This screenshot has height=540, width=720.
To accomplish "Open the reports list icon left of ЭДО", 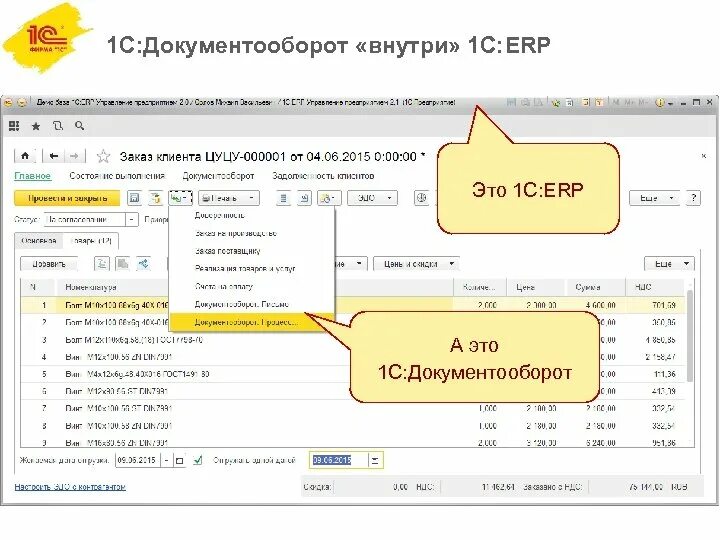I will [283, 198].
